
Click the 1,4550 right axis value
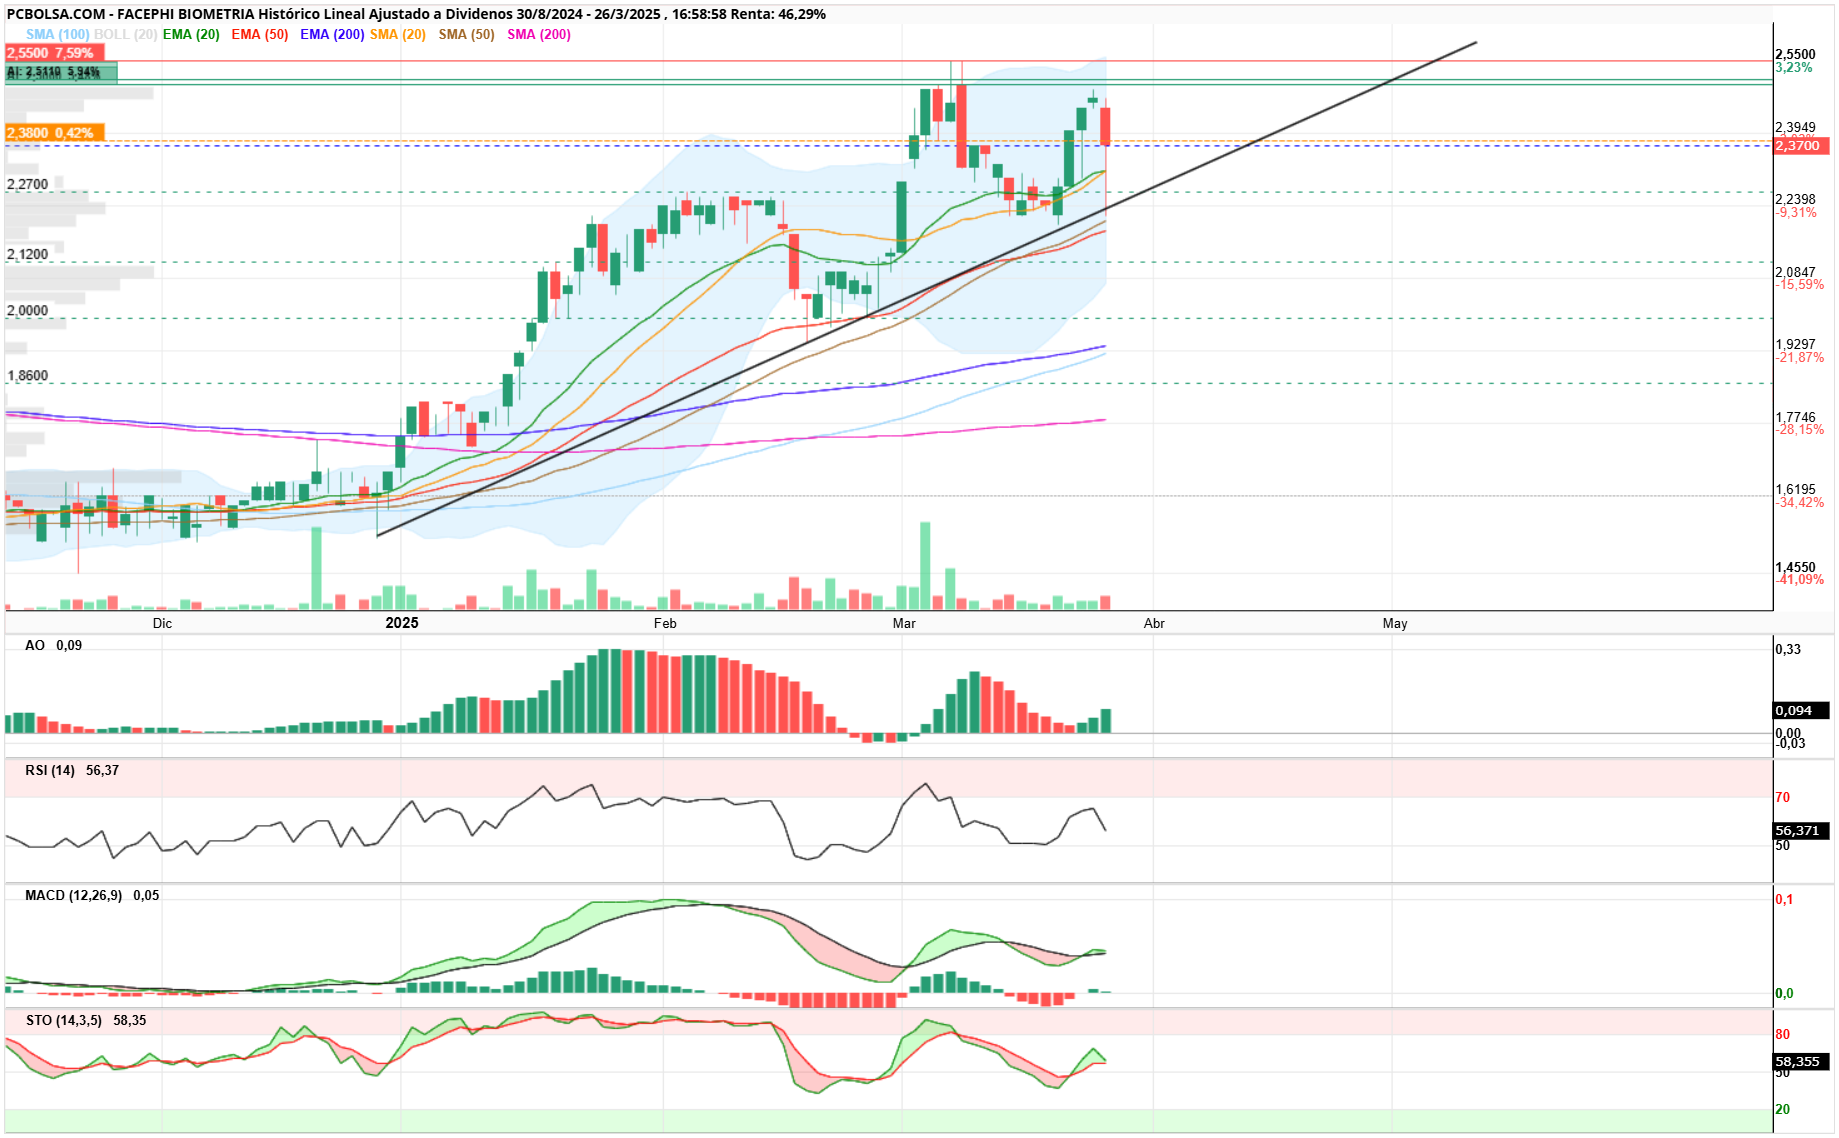tap(1795, 568)
